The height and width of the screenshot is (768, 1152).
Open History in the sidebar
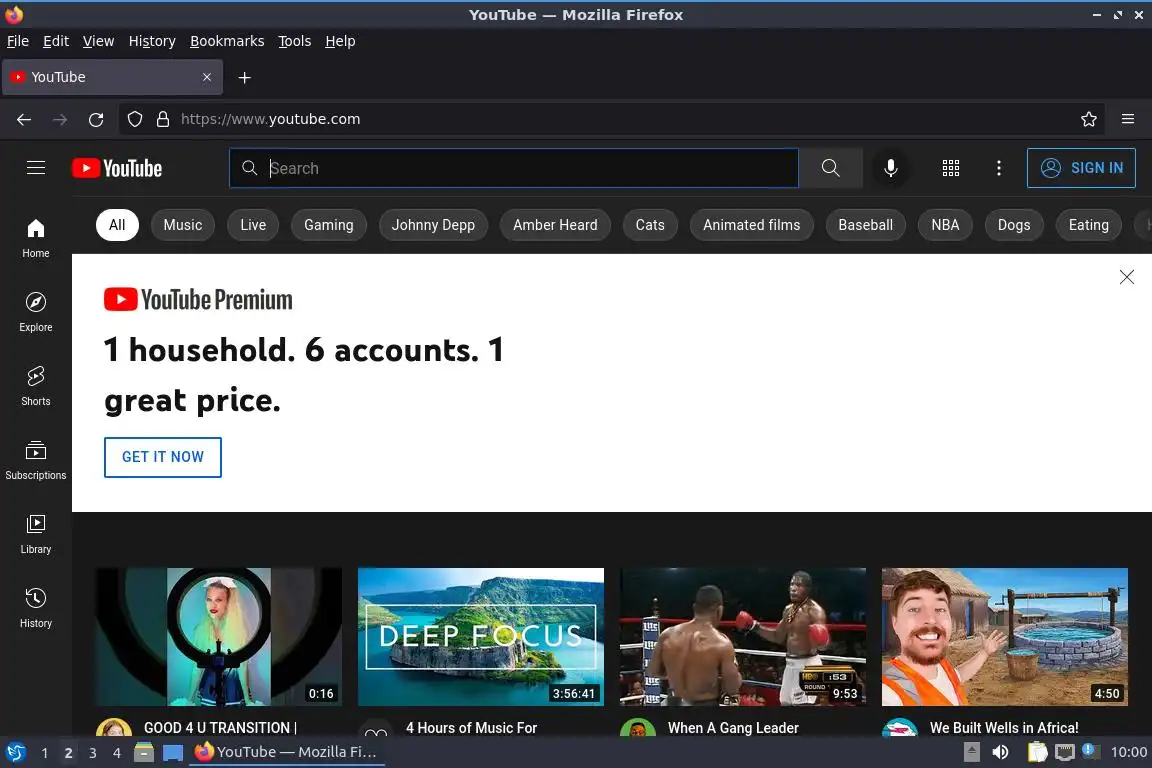tap(35, 609)
